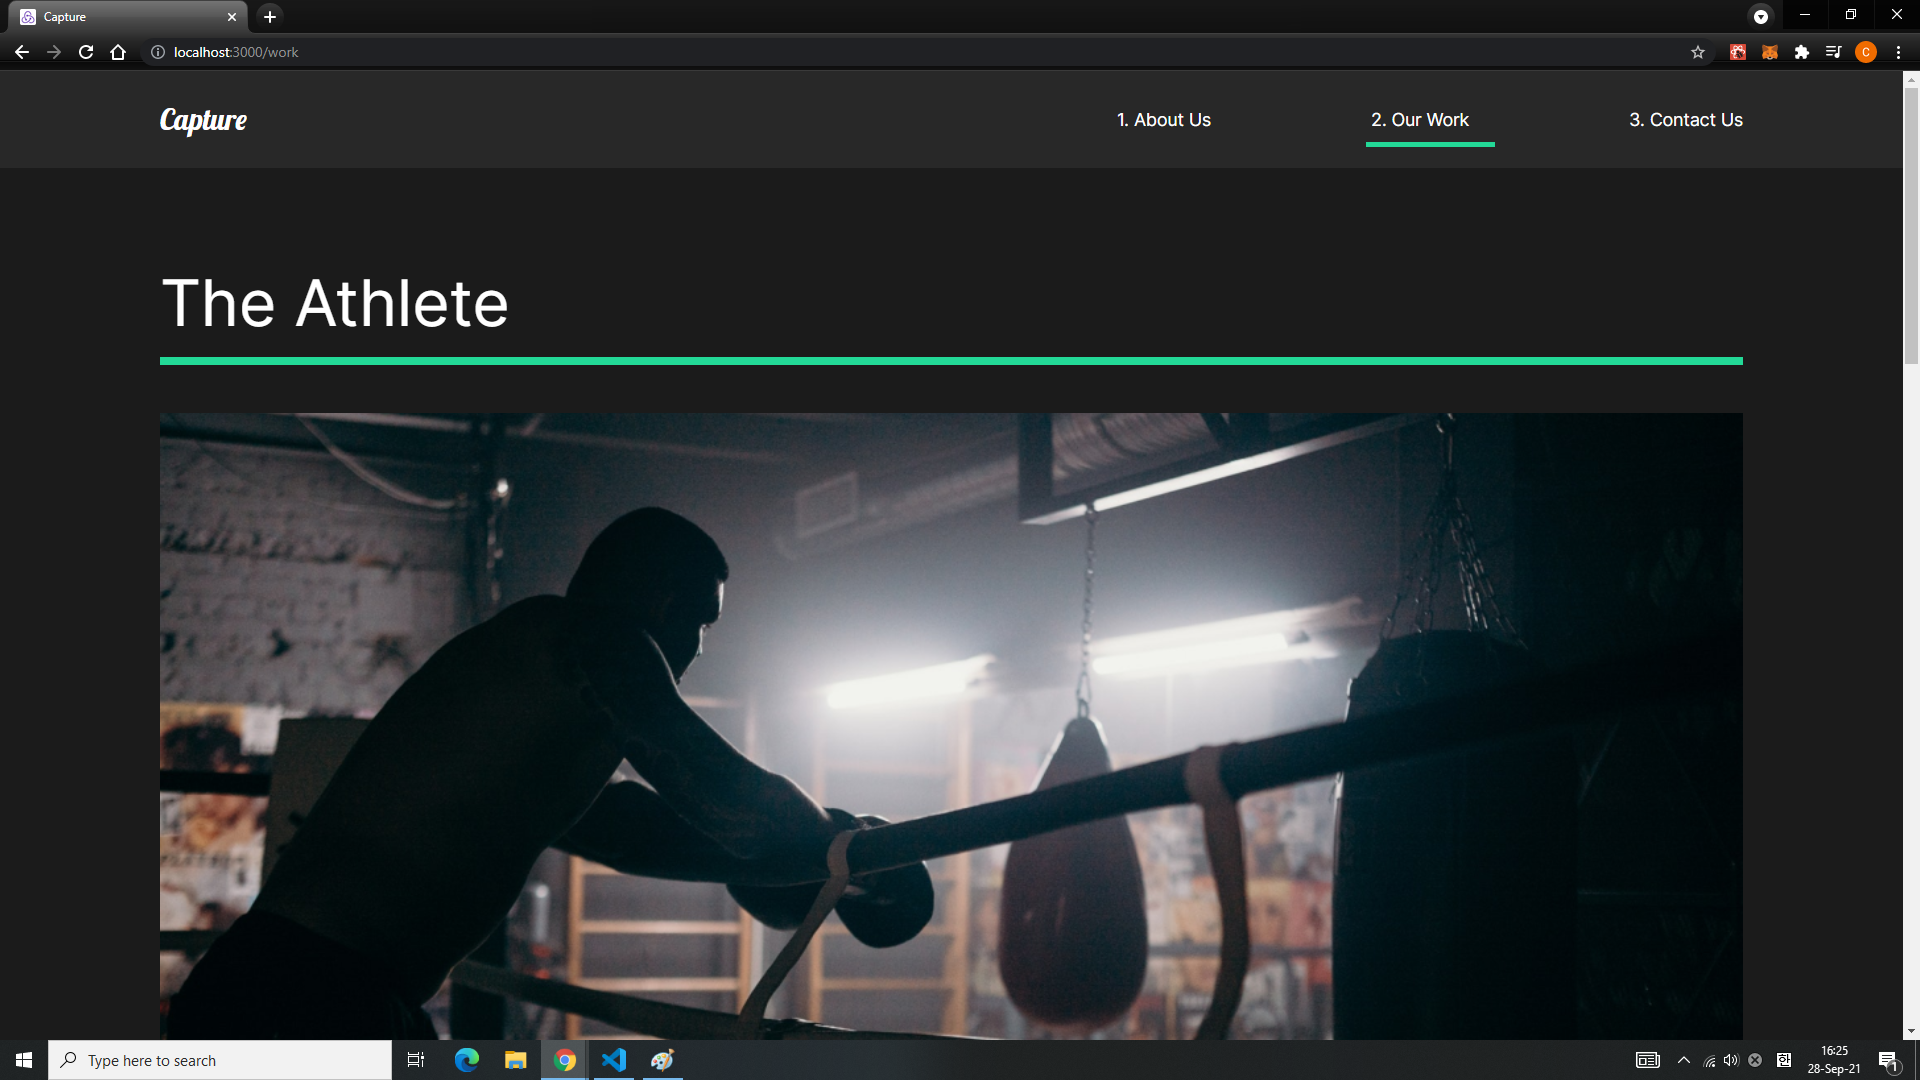1920x1080 pixels.
Task: Reload the page with the refresh icon
Action: pyautogui.click(x=86, y=52)
